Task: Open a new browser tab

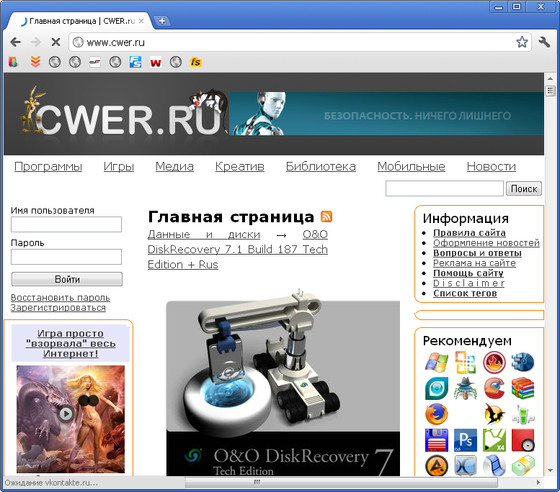Action: click(162, 21)
